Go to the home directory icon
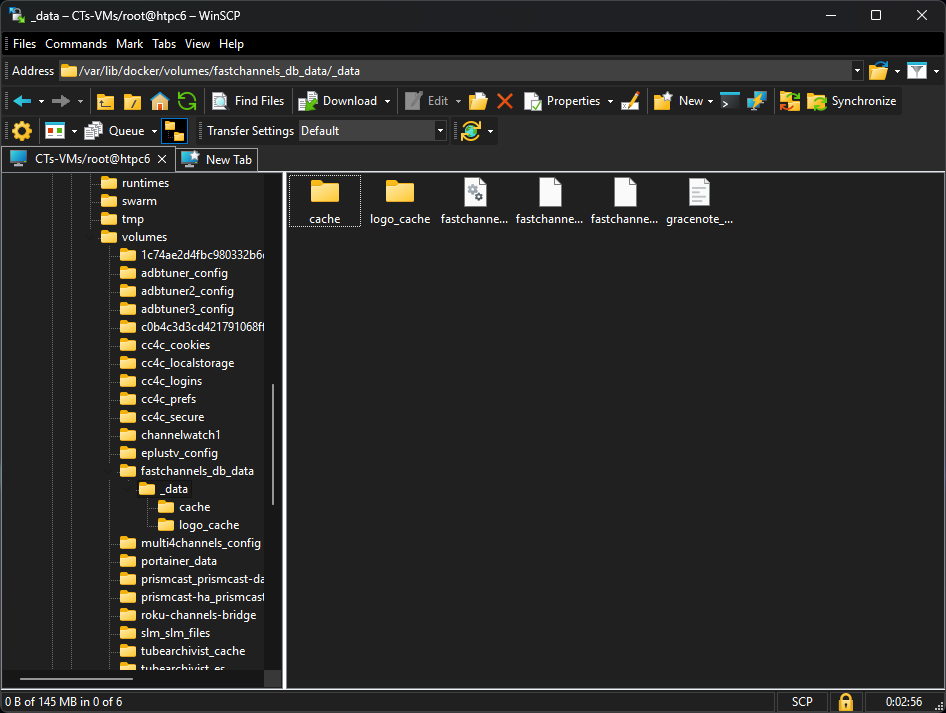The height and width of the screenshot is (713, 946). point(160,101)
